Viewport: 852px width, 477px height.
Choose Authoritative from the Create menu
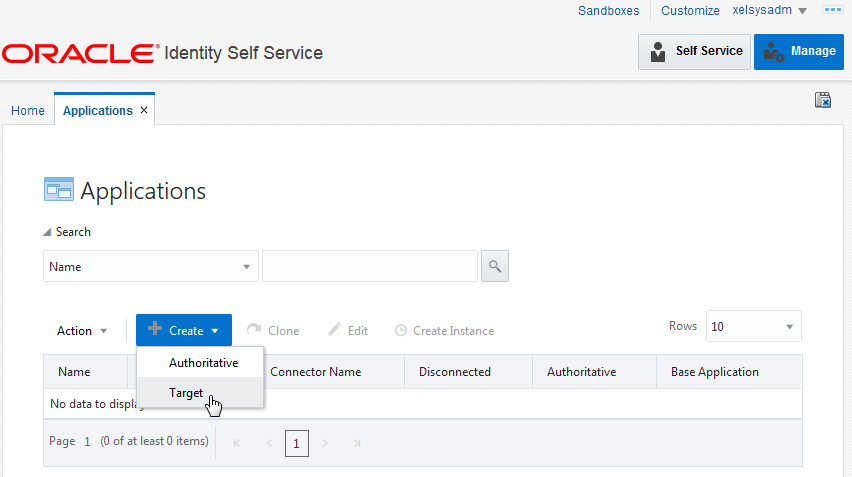[200, 362]
